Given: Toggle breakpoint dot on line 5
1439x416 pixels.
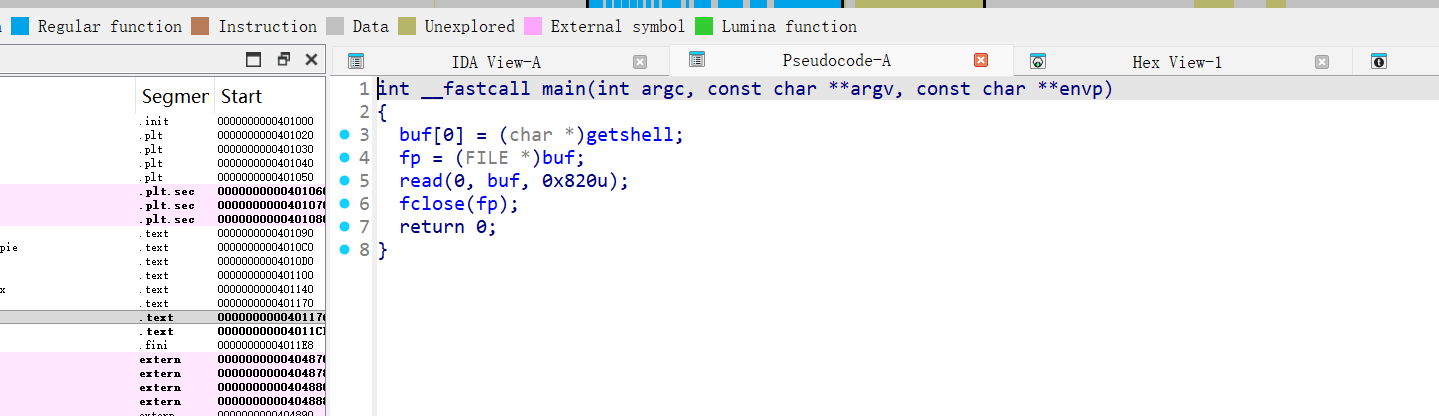Looking at the screenshot, I should coord(345,181).
